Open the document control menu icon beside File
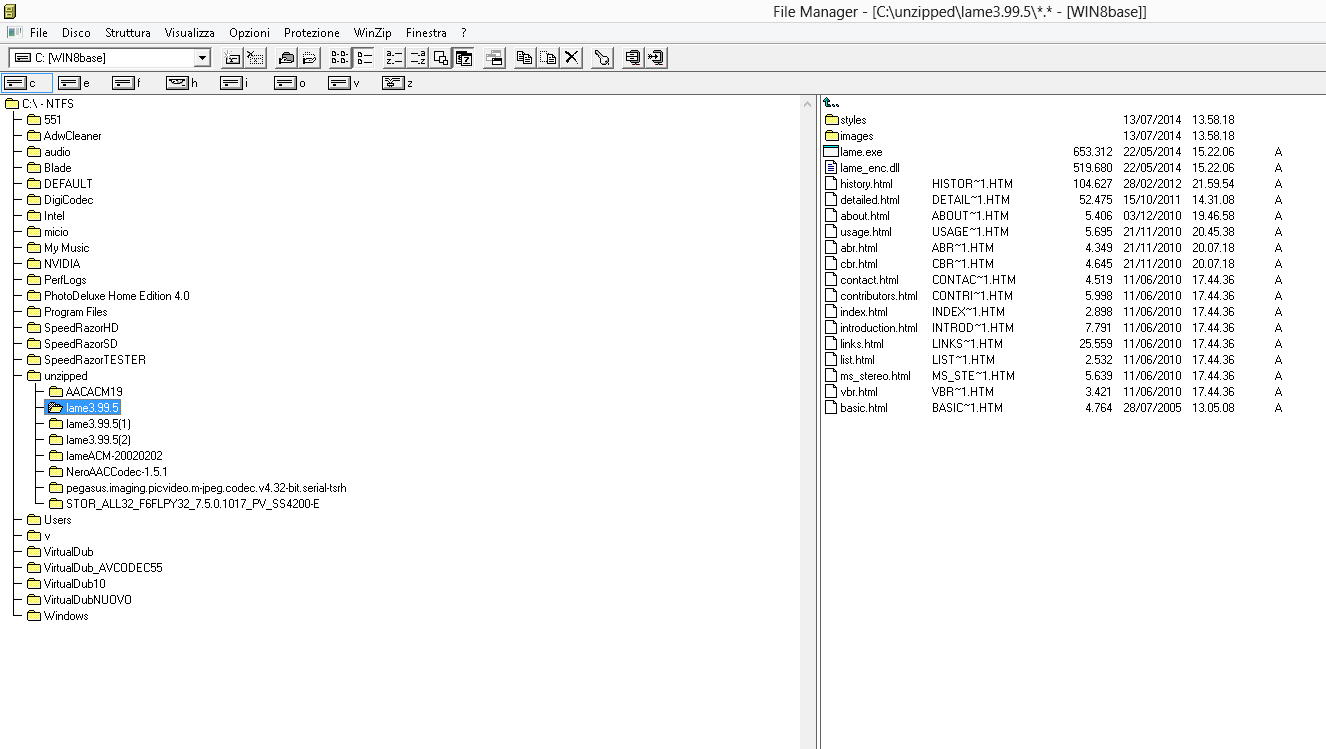Image resolution: width=1326 pixels, height=749 pixels. point(14,33)
